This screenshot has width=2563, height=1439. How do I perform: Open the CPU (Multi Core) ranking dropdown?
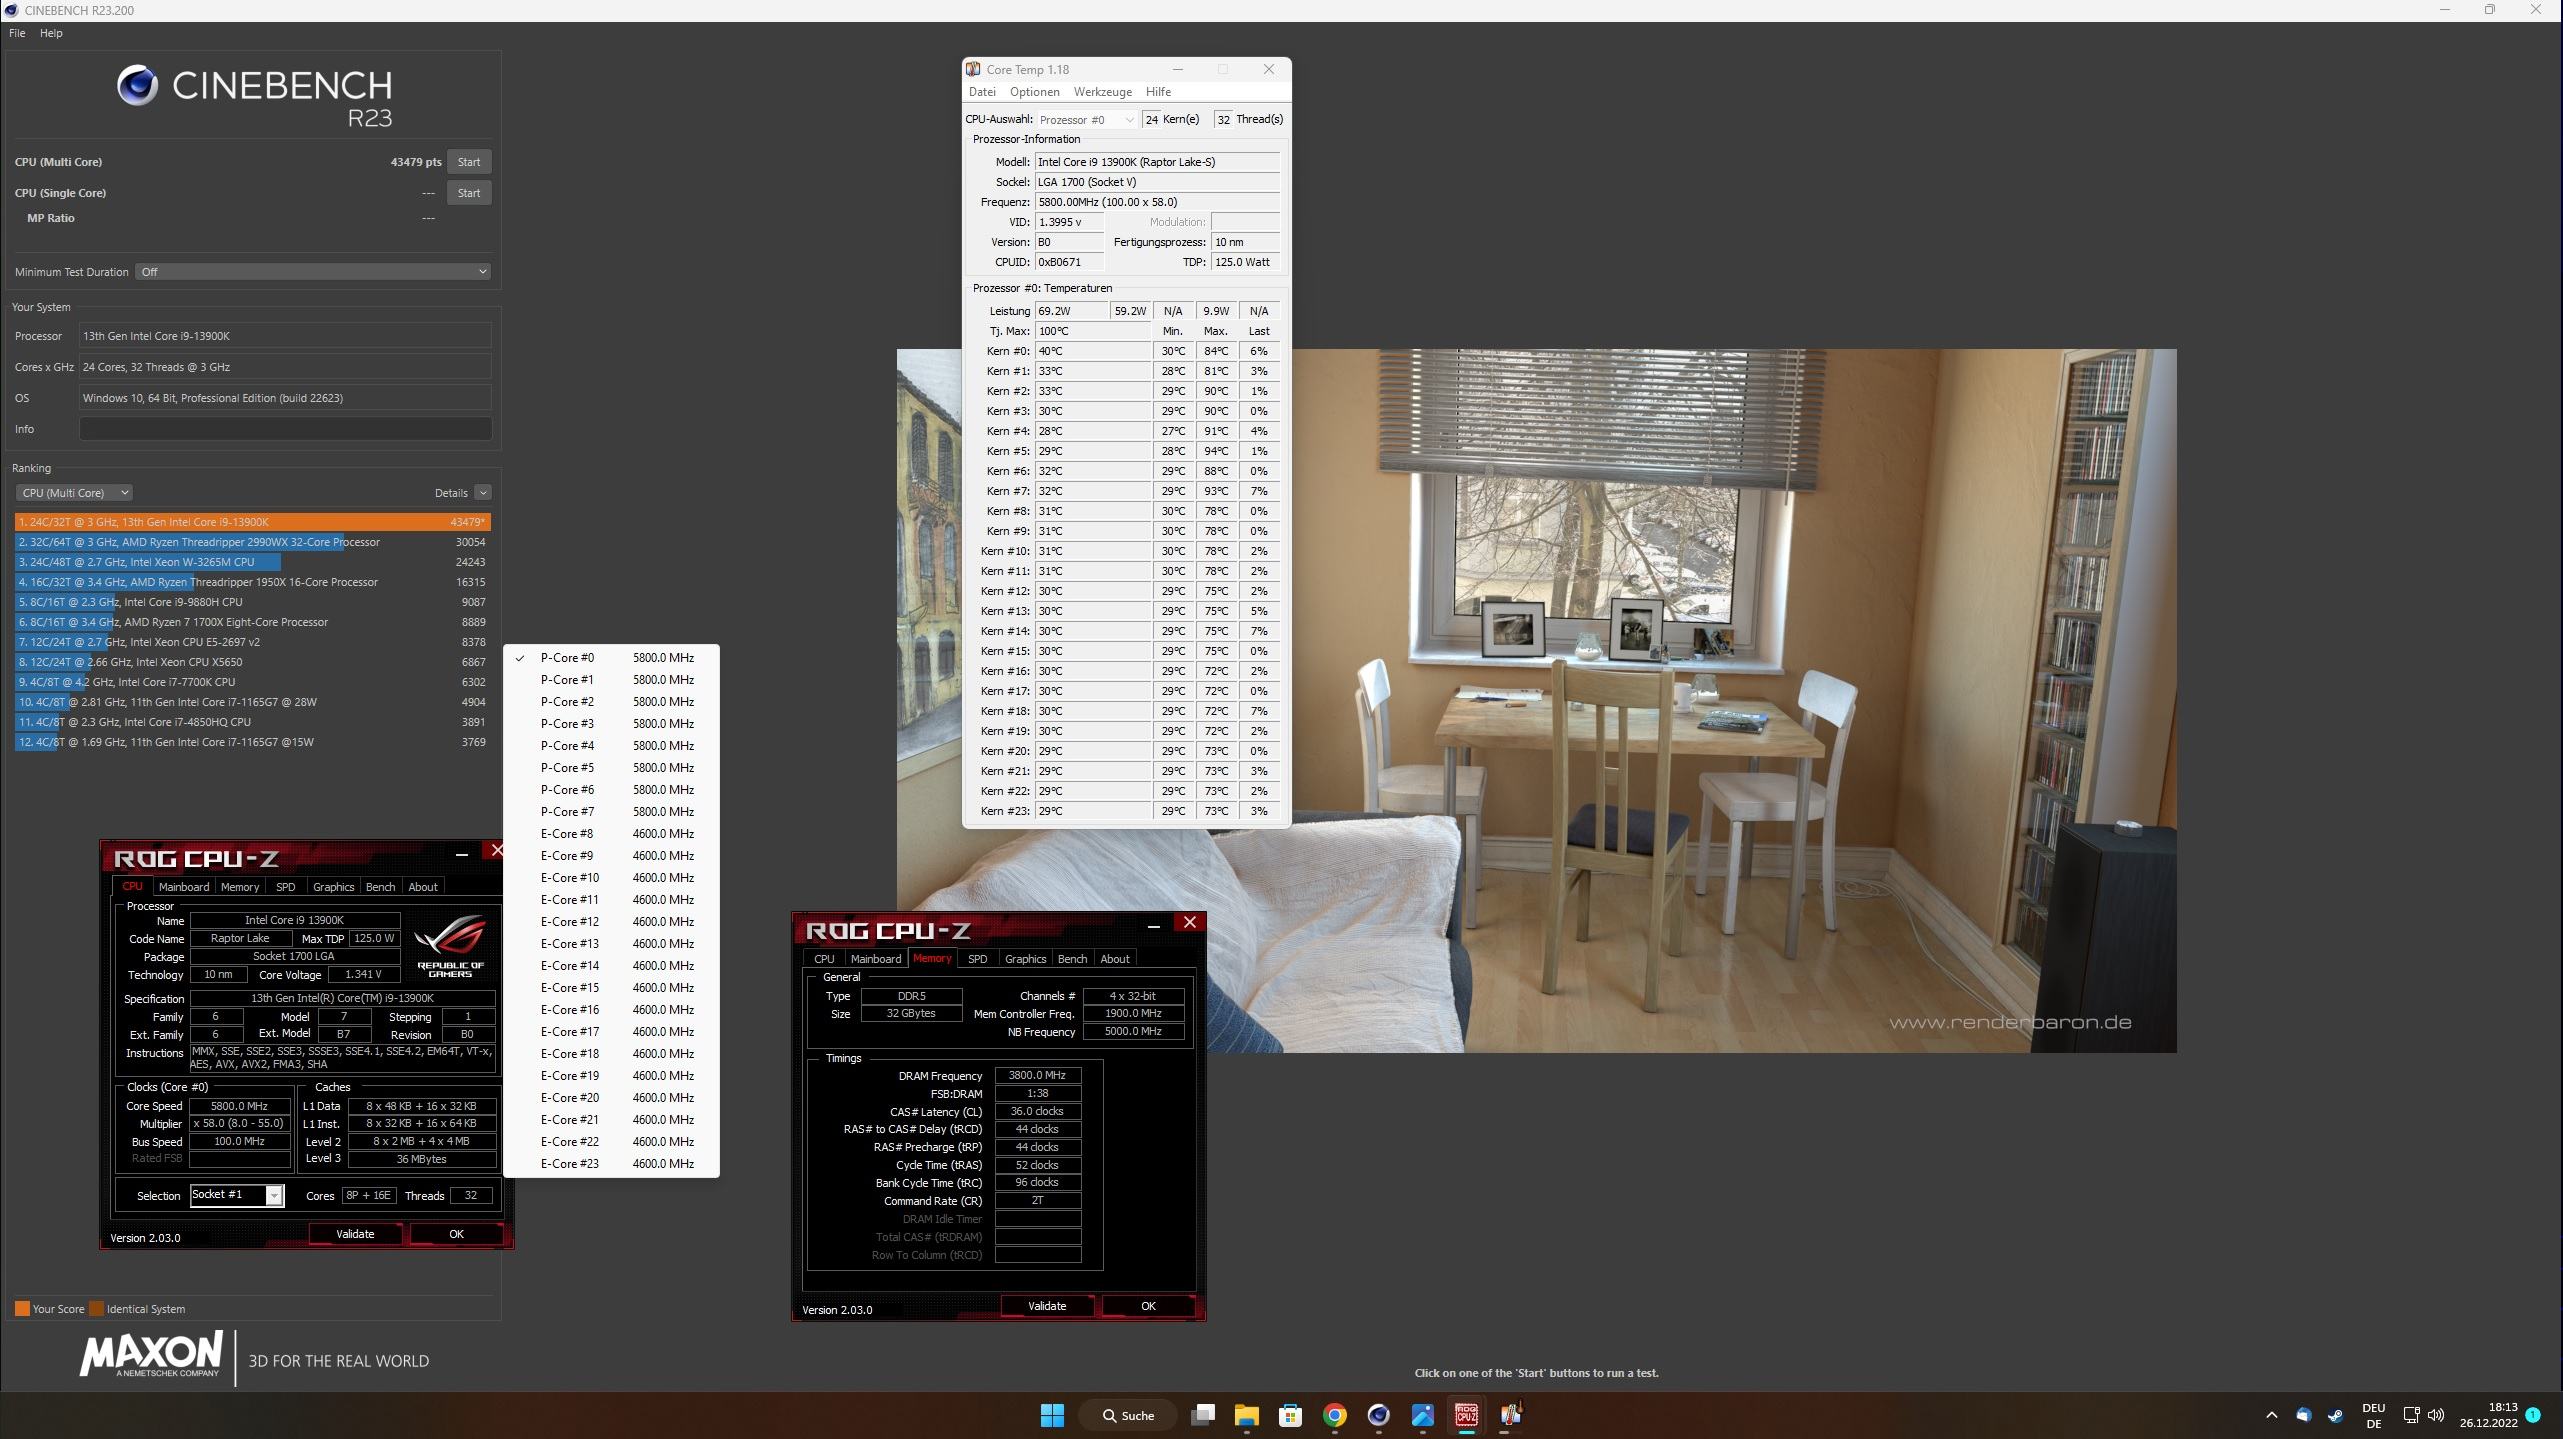point(74,493)
